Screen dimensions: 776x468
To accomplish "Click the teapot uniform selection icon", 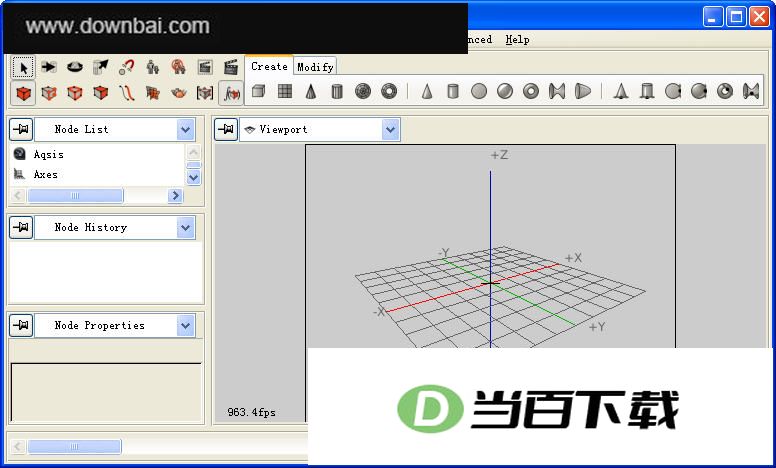I will (179, 93).
